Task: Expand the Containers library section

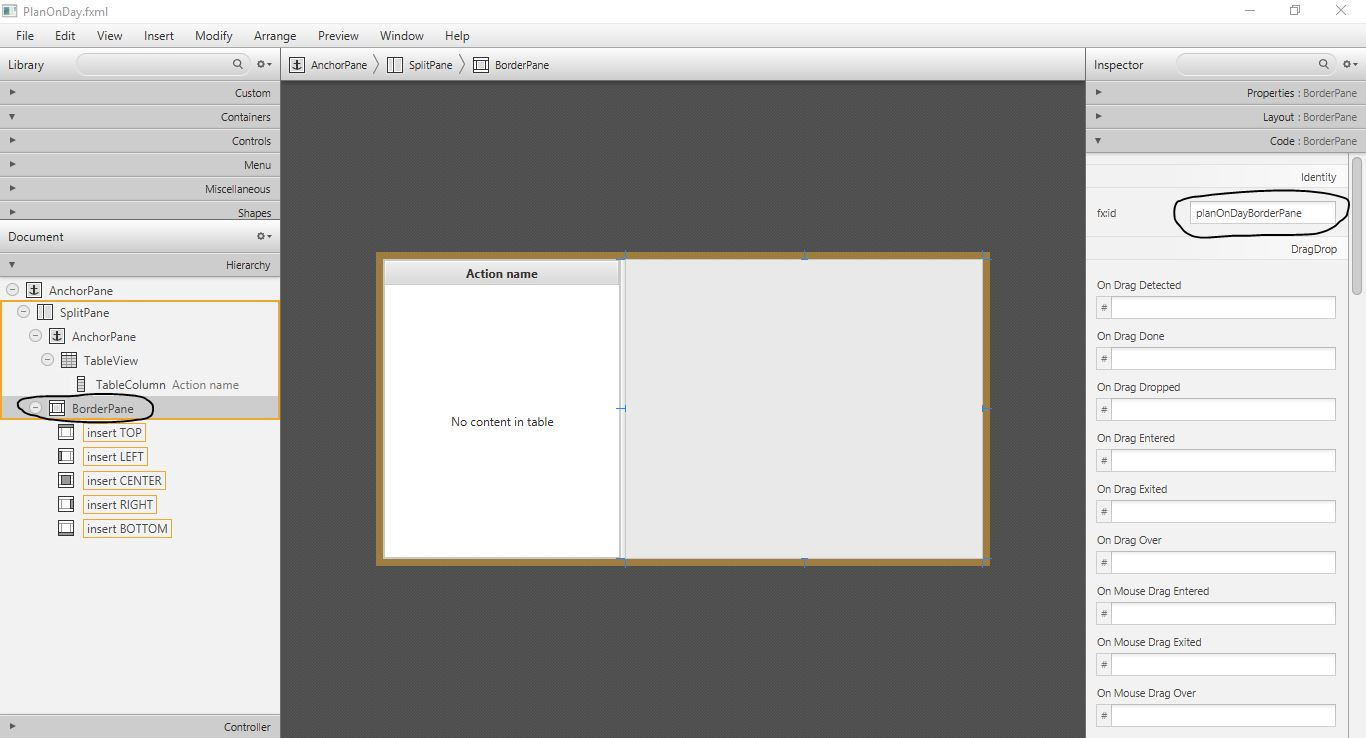Action: [140, 116]
